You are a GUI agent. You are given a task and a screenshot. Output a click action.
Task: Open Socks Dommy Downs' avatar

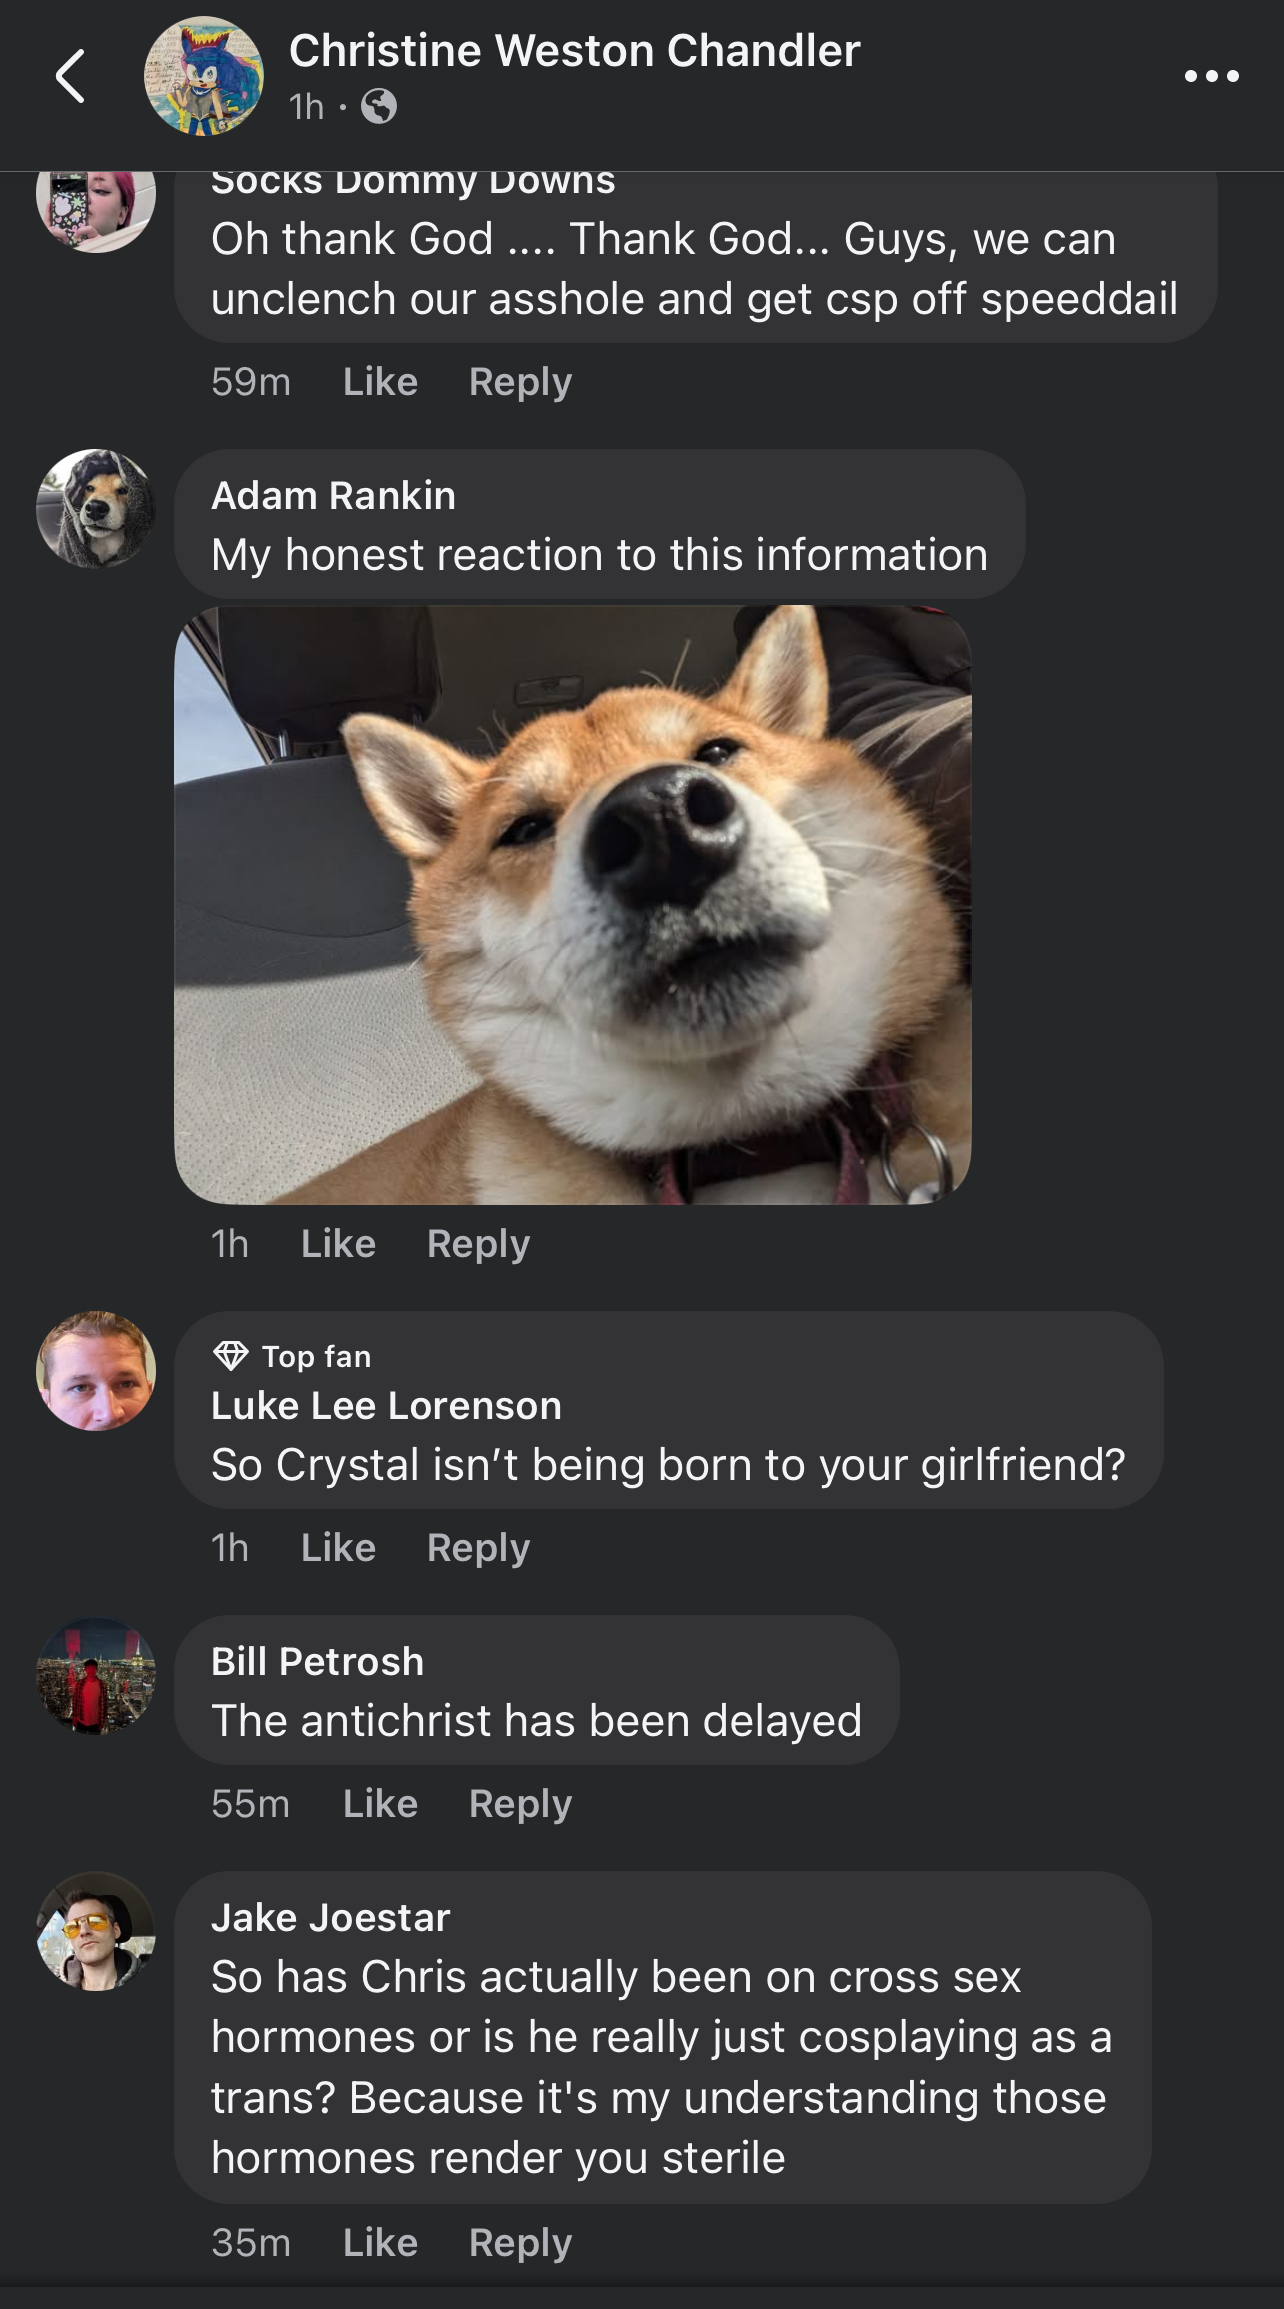96,205
